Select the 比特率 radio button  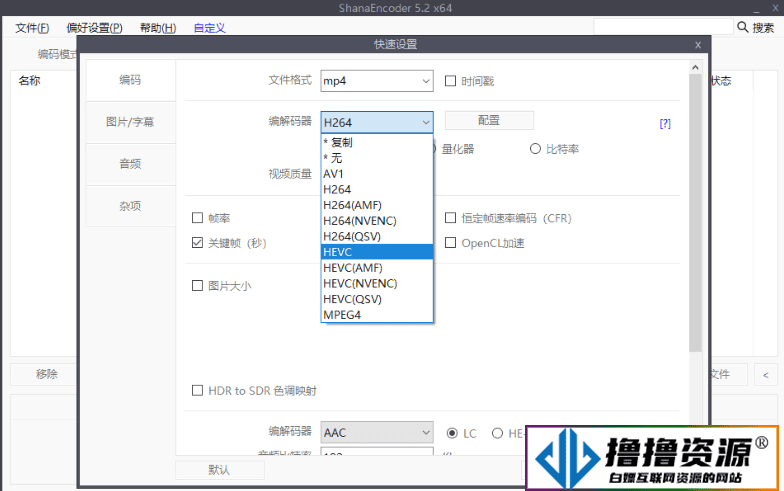[536, 149]
